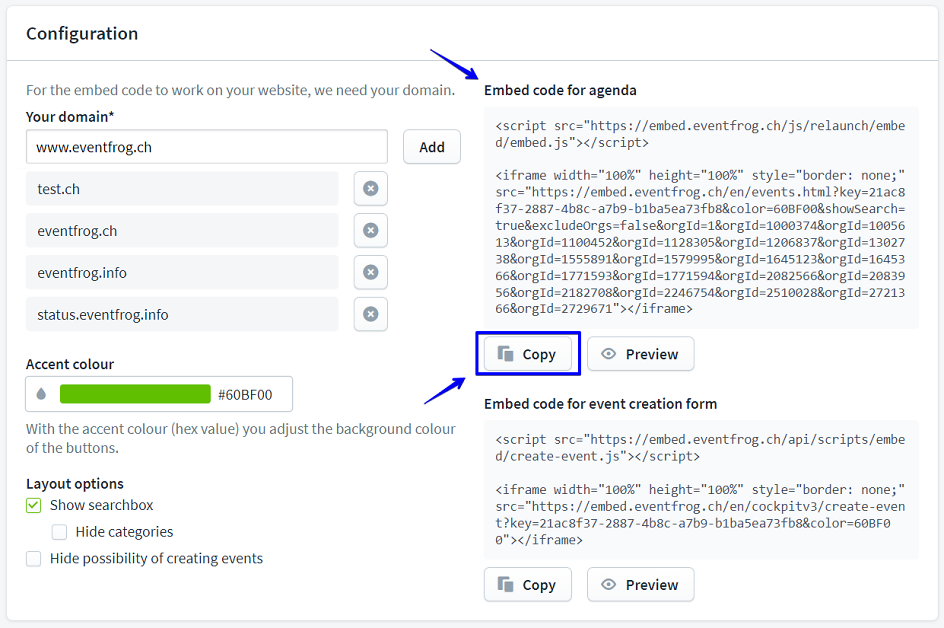Delete the eventfrog.ch domain from list
The image size is (944, 628).
[x=370, y=231]
